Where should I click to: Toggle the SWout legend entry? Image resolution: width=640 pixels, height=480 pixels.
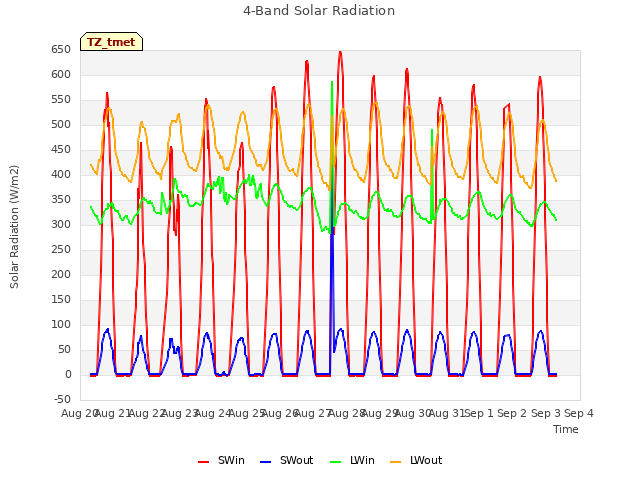point(287,460)
